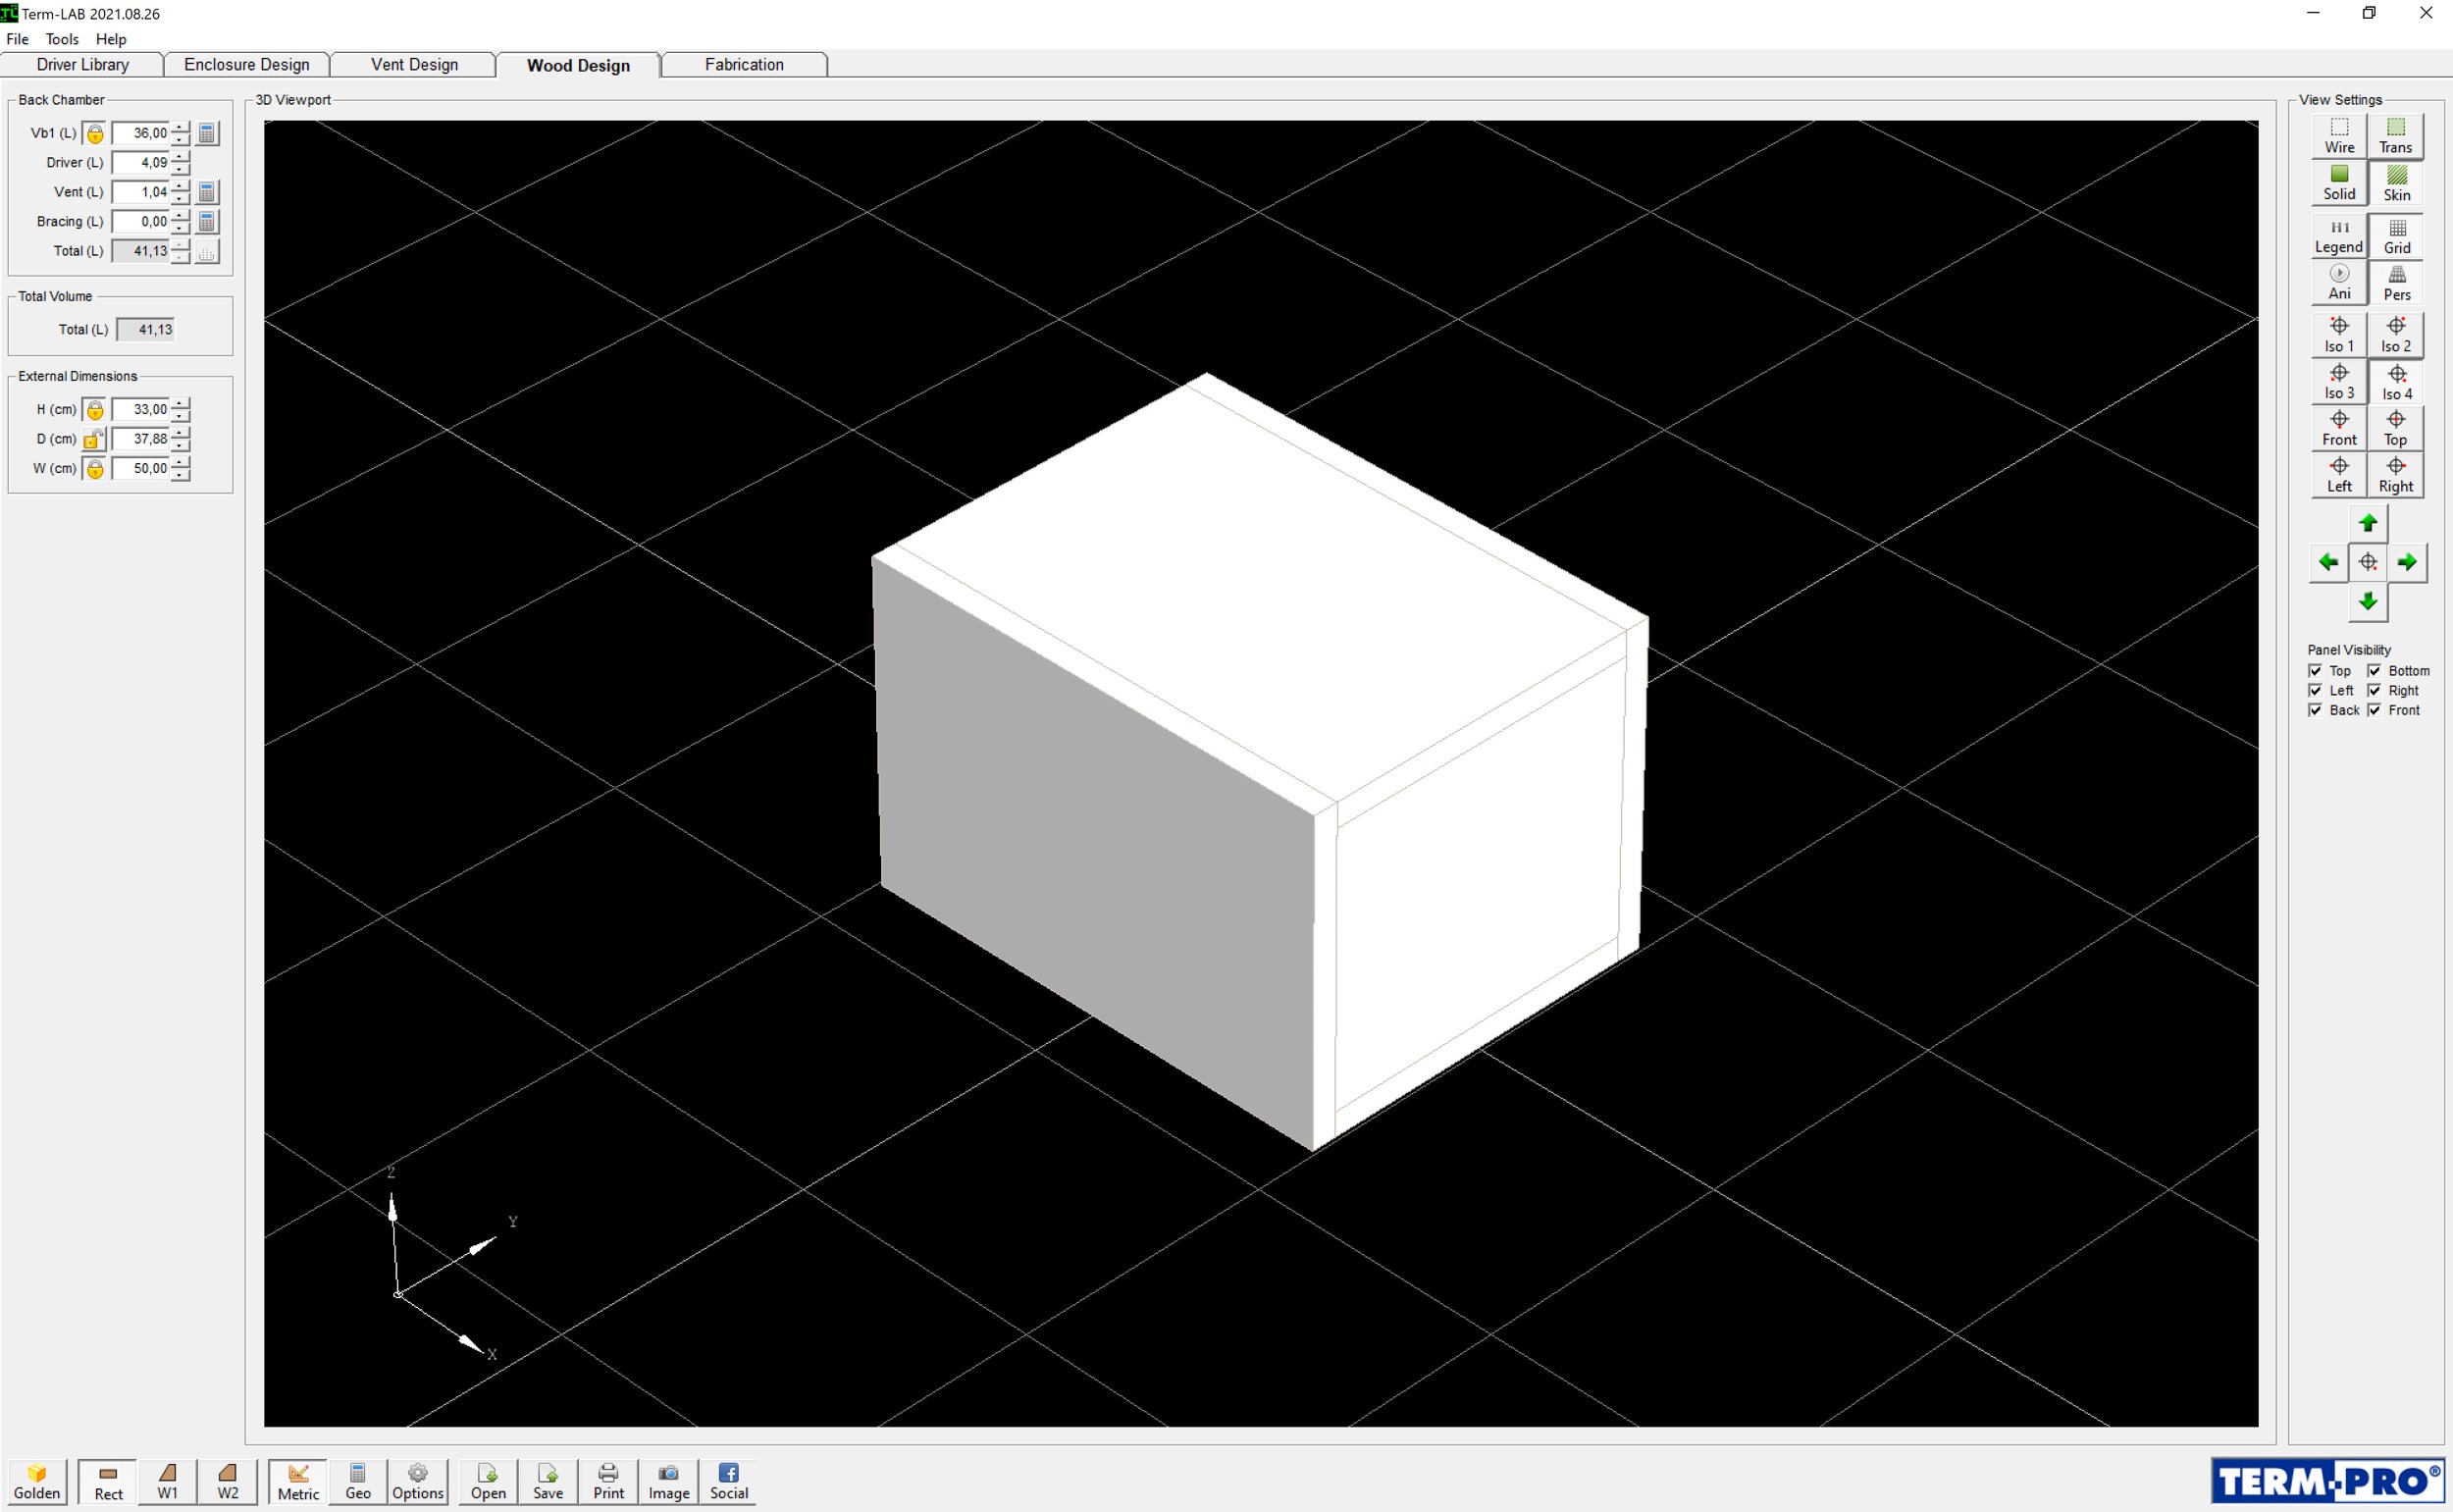This screenshot has height=1512, width=2453.
Task: Increment the H dimension value
Action: [x=180, y=403]
